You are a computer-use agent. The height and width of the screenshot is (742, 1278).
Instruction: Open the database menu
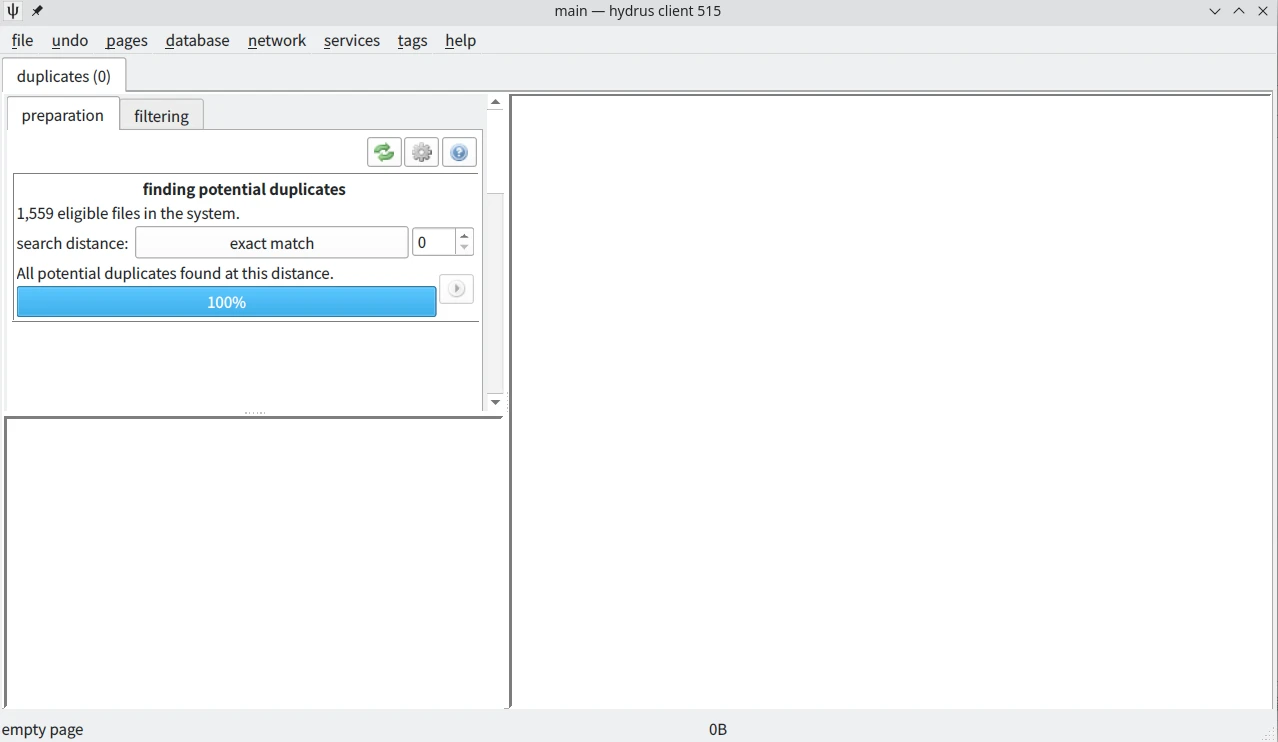click(x=197, y=40)
